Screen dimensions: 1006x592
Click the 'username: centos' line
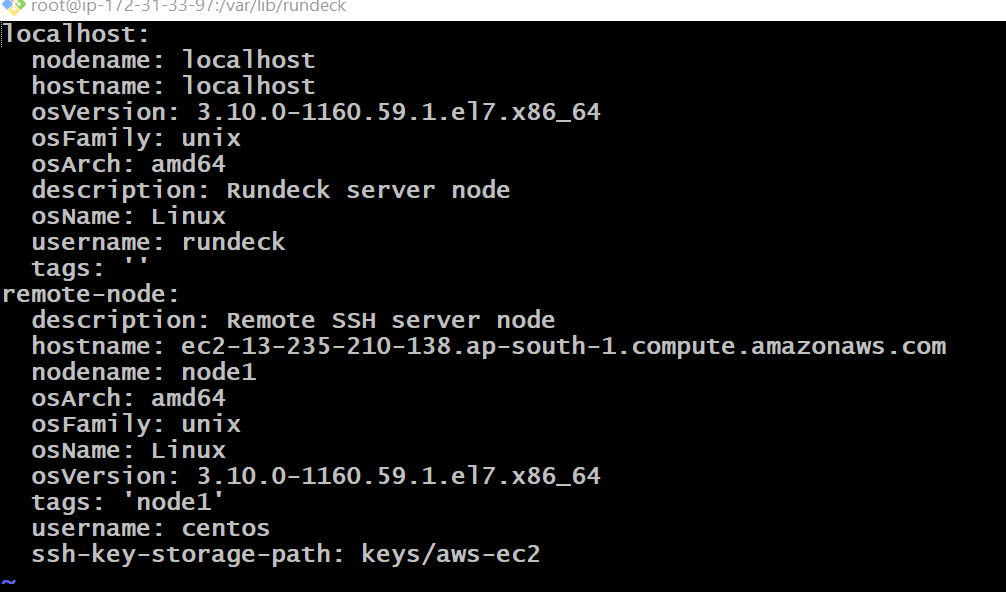click(150, 528)
